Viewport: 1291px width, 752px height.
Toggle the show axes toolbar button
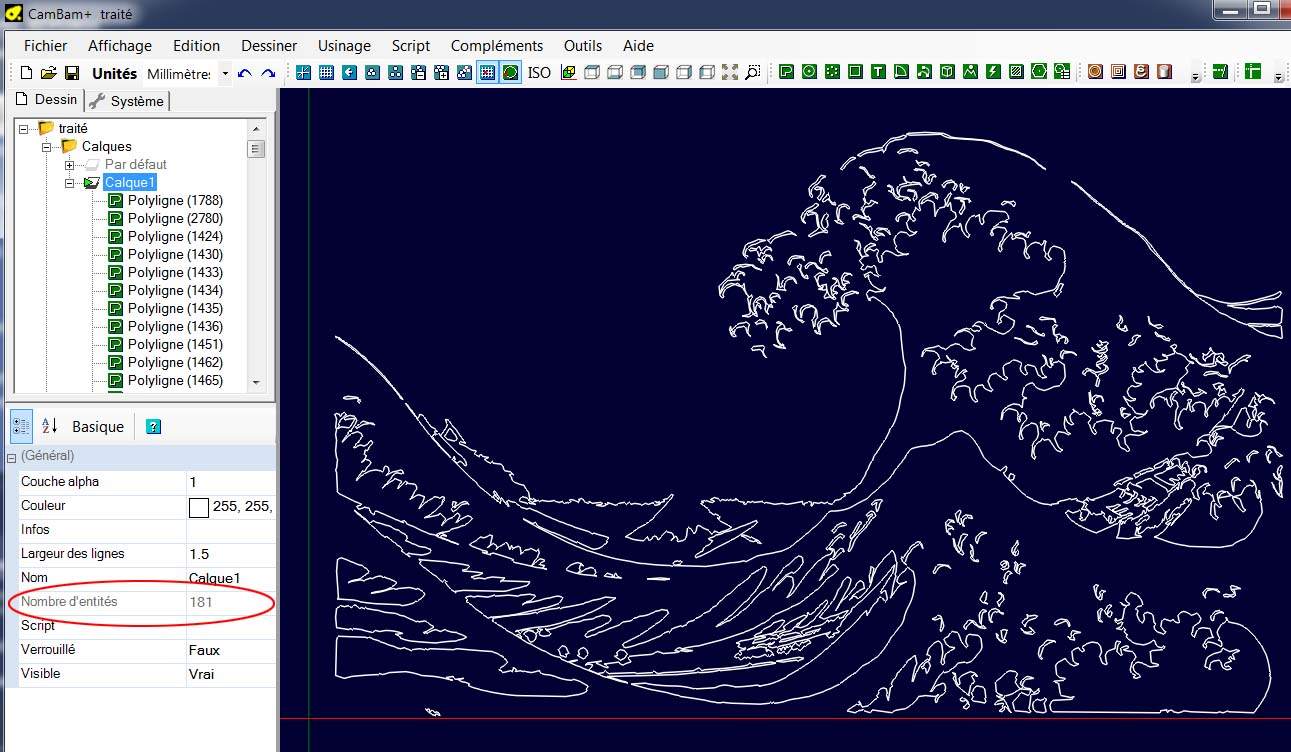(x=303, y=73)
